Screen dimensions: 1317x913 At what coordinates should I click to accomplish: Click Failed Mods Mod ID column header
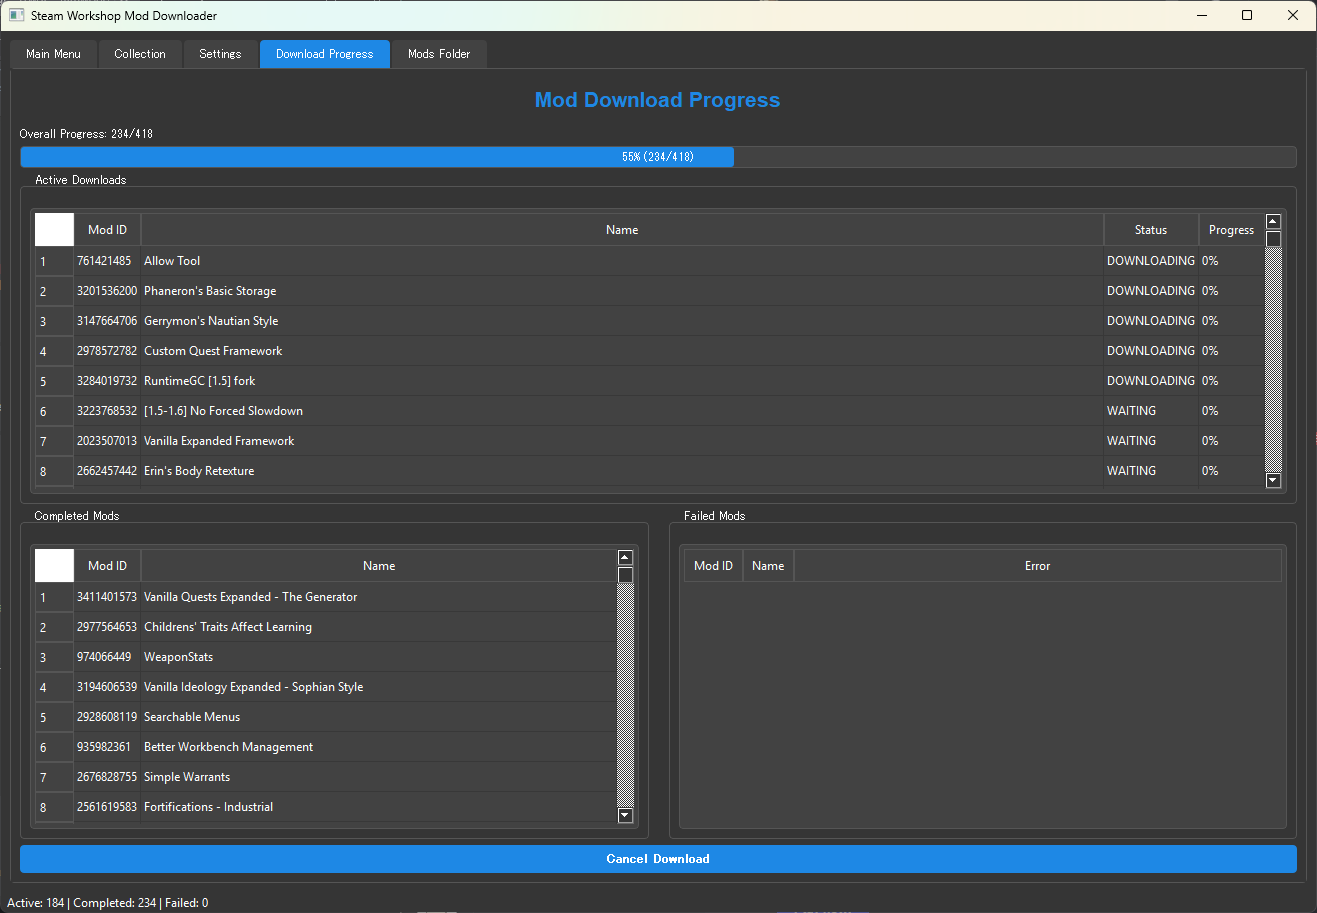[x=713, y=566]
